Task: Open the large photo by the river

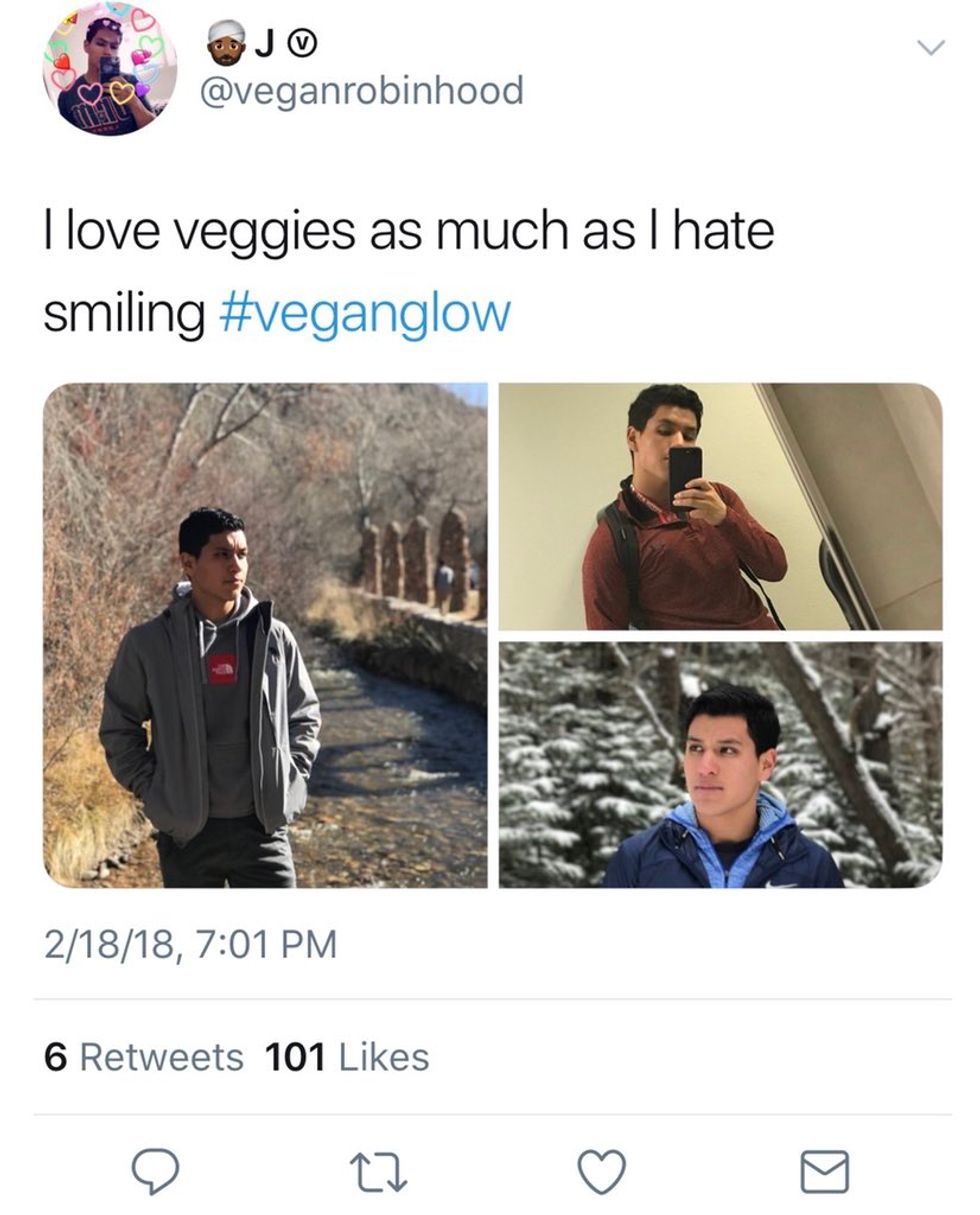Action: (265, 635)
